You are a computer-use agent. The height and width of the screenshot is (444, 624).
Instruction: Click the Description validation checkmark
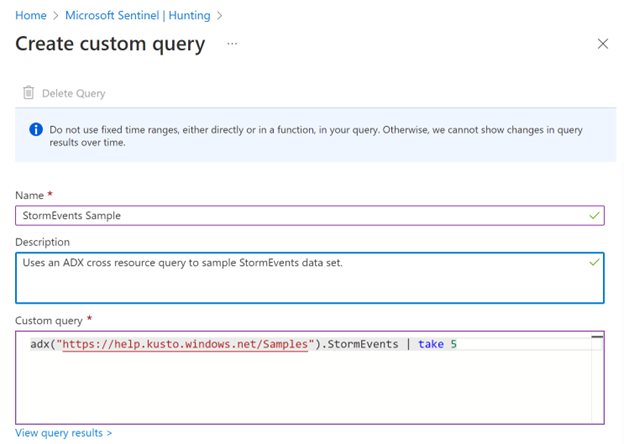(x=594, y=262)
